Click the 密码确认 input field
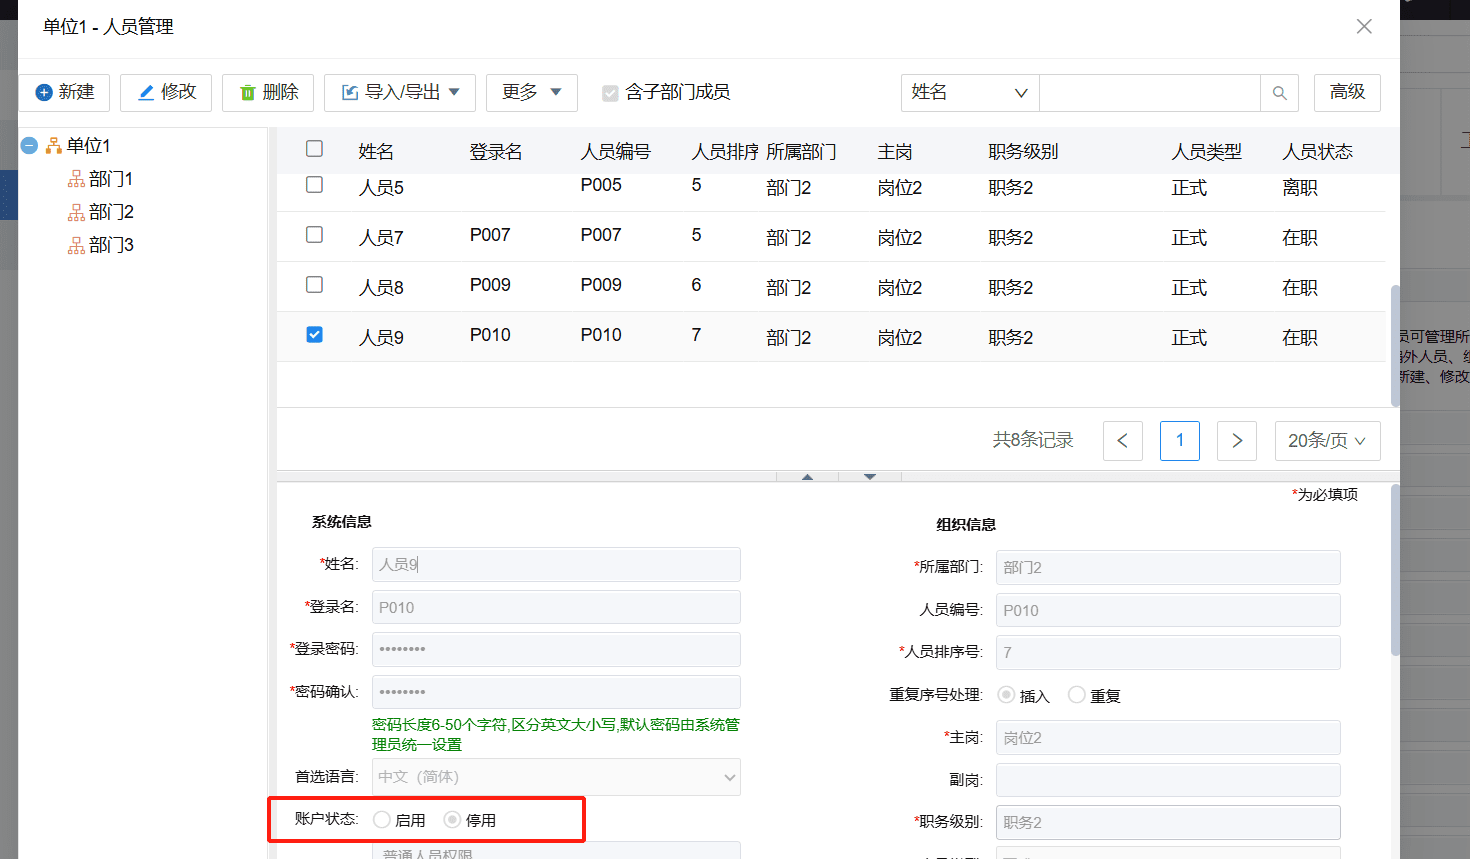The image size is (1470, 859). [556, 692]
